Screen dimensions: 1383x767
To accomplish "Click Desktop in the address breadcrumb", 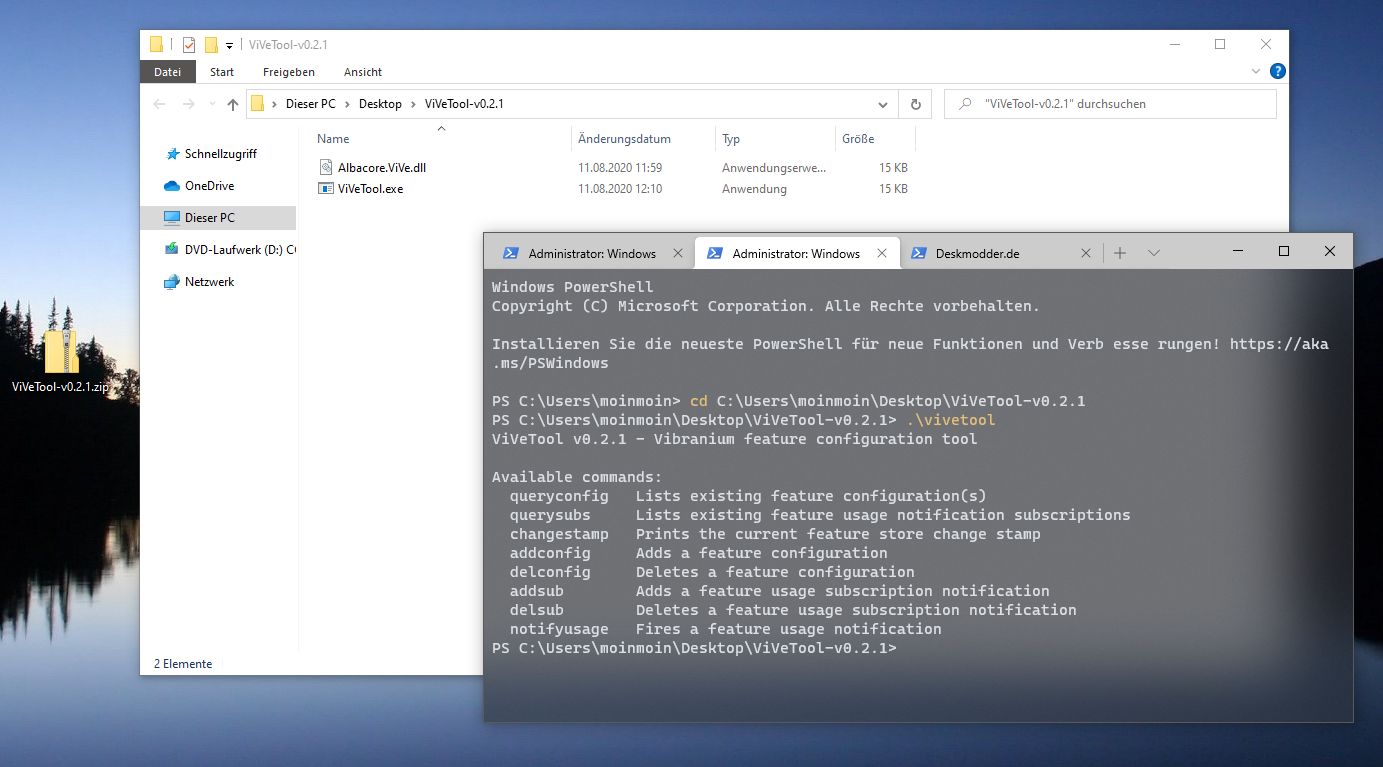I will point(380,104).
